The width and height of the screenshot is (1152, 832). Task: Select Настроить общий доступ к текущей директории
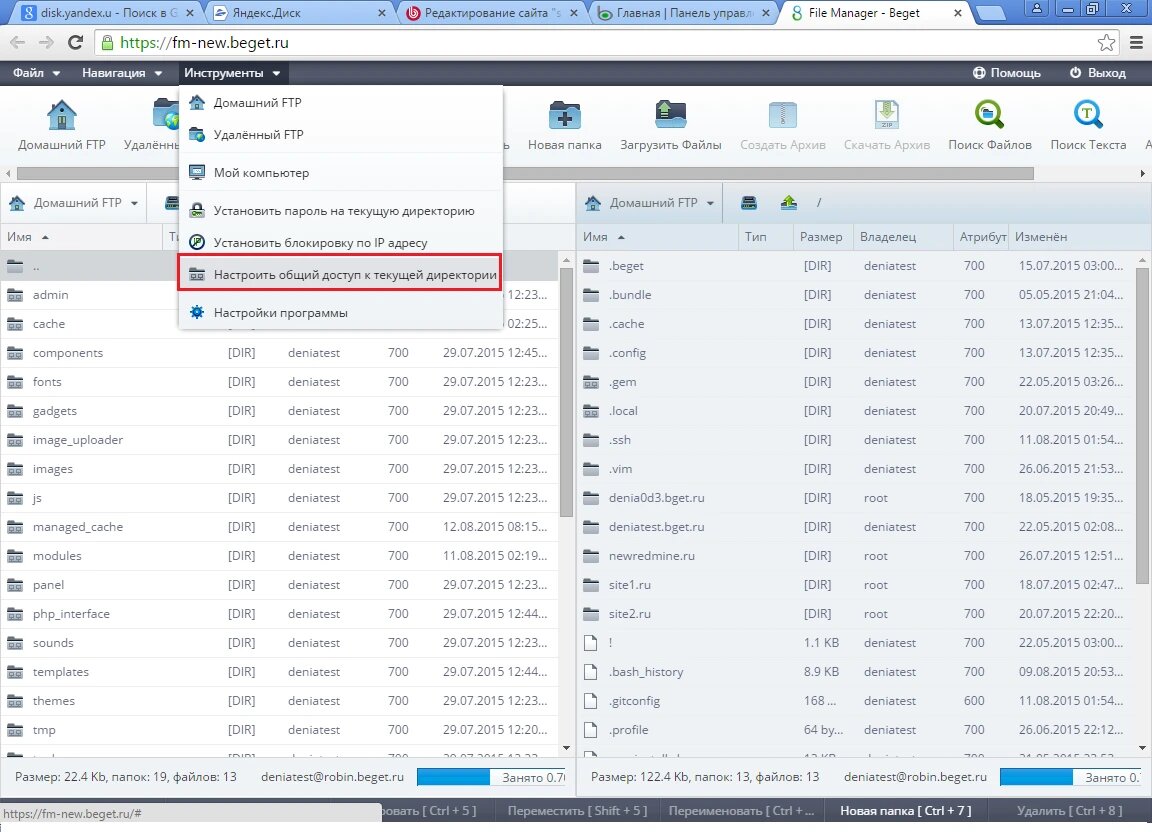point(340,275)
